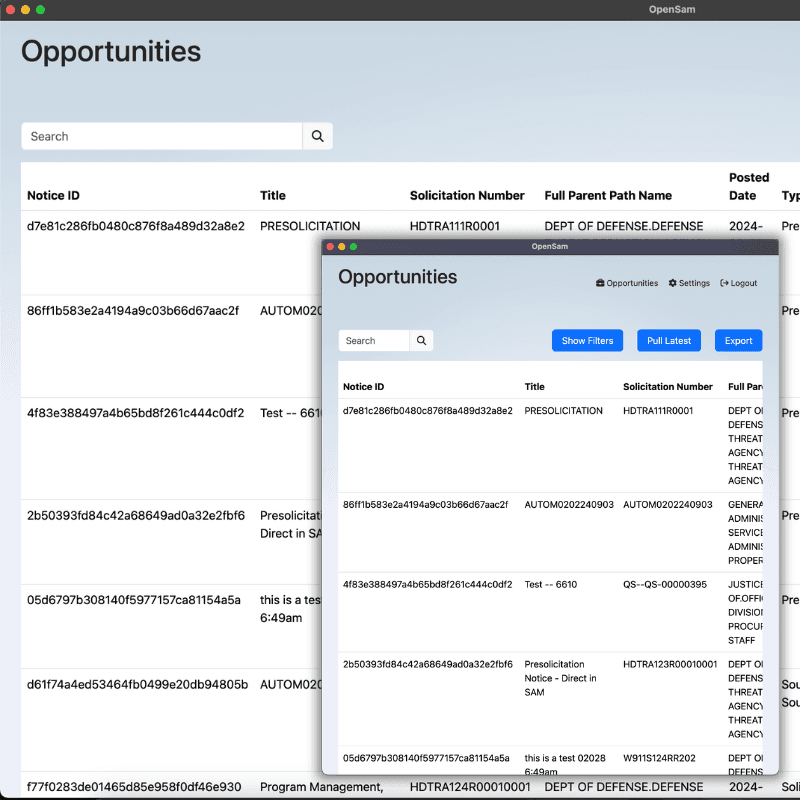
Task: Close the front OpenSam window
Action: (330, 246)
